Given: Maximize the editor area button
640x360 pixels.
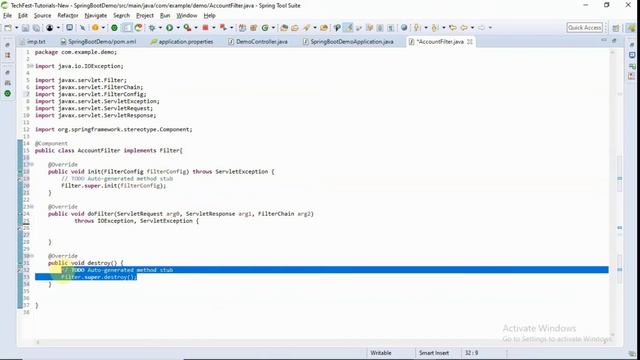Looking at the screenshot, I should (x=614, y=40).
